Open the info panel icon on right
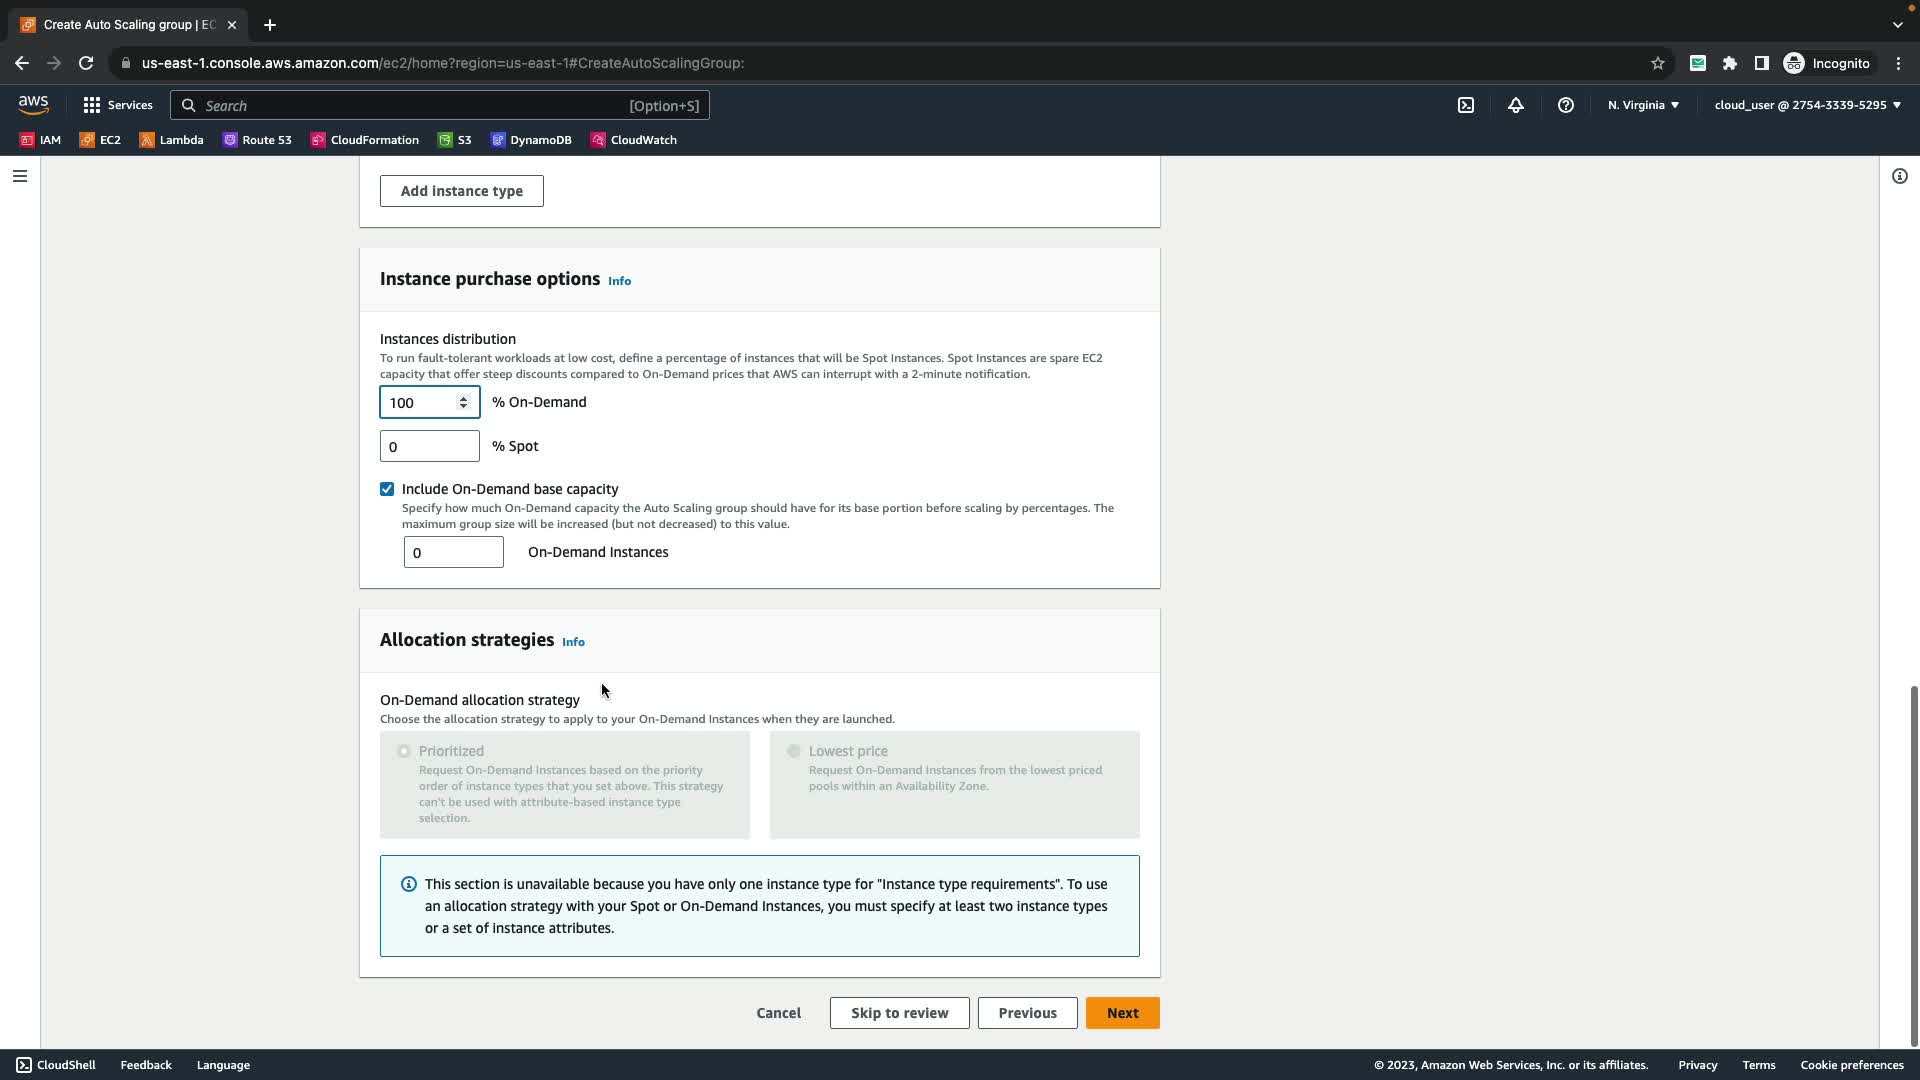Viewport: 1920px width, 1080px height. pos(1899,176)
